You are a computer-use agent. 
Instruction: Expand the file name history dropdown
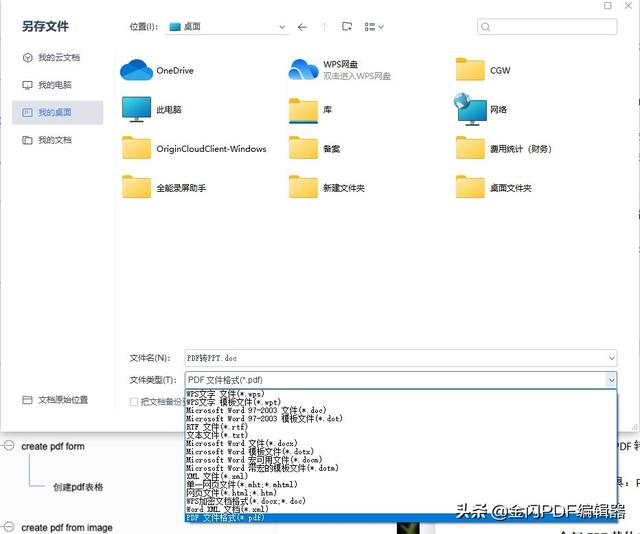tap(611, 358)
